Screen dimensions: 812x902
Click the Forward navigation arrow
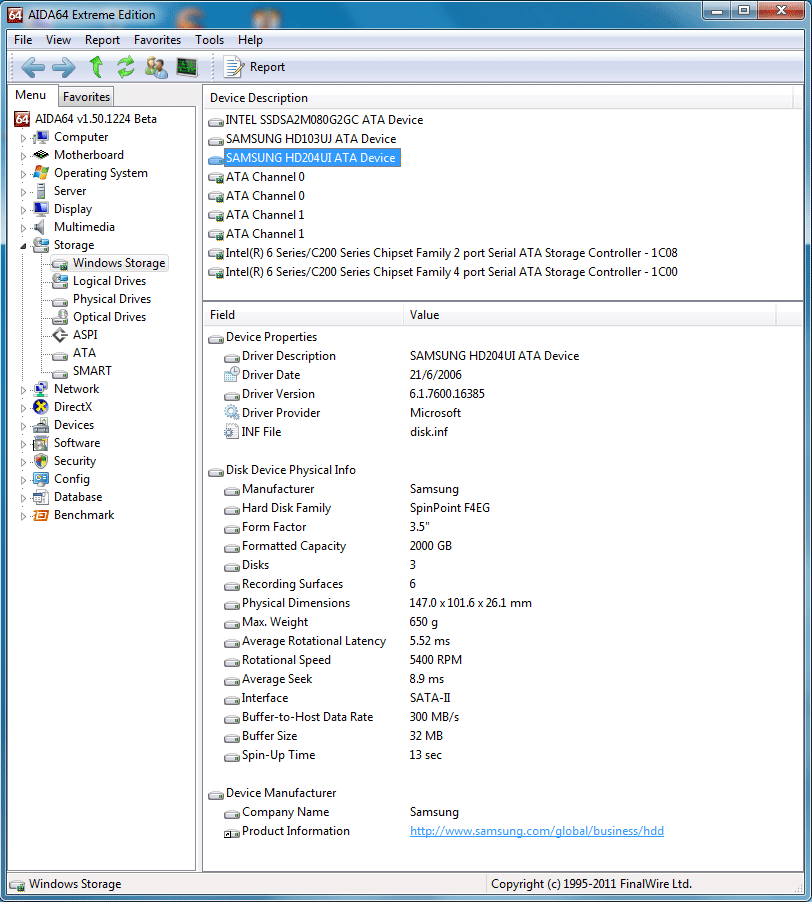tap(62, 67)
